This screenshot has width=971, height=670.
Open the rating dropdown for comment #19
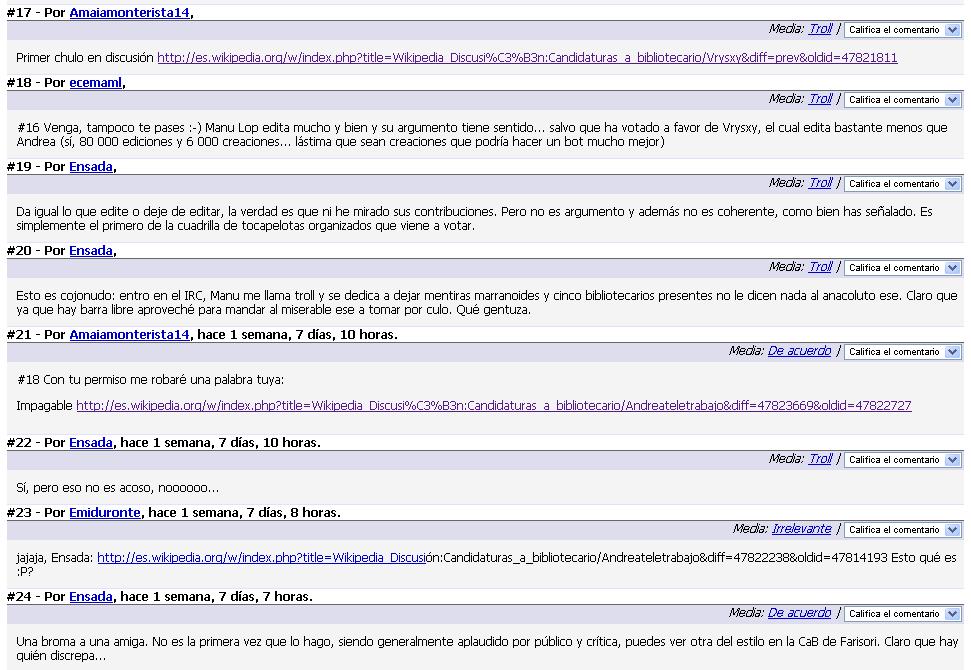903,184
